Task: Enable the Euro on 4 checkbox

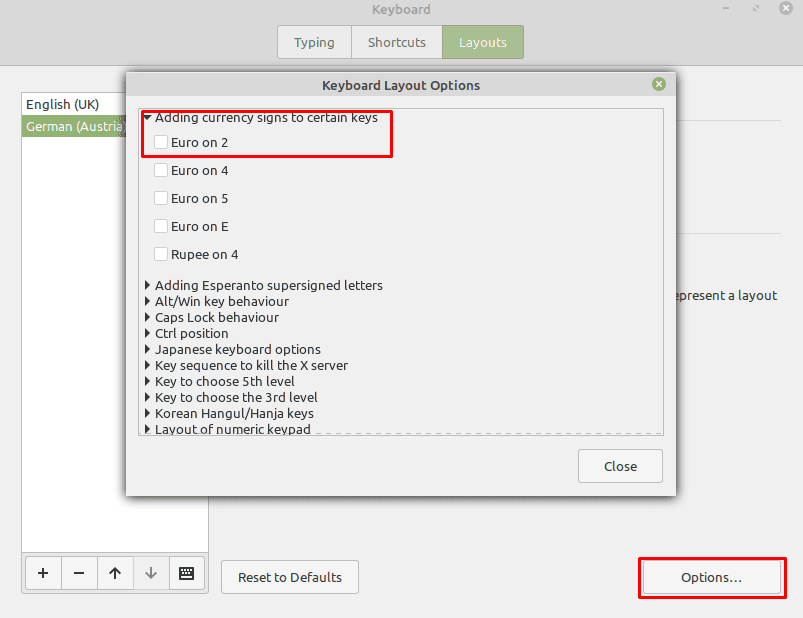Action: [x=161, y=170]
